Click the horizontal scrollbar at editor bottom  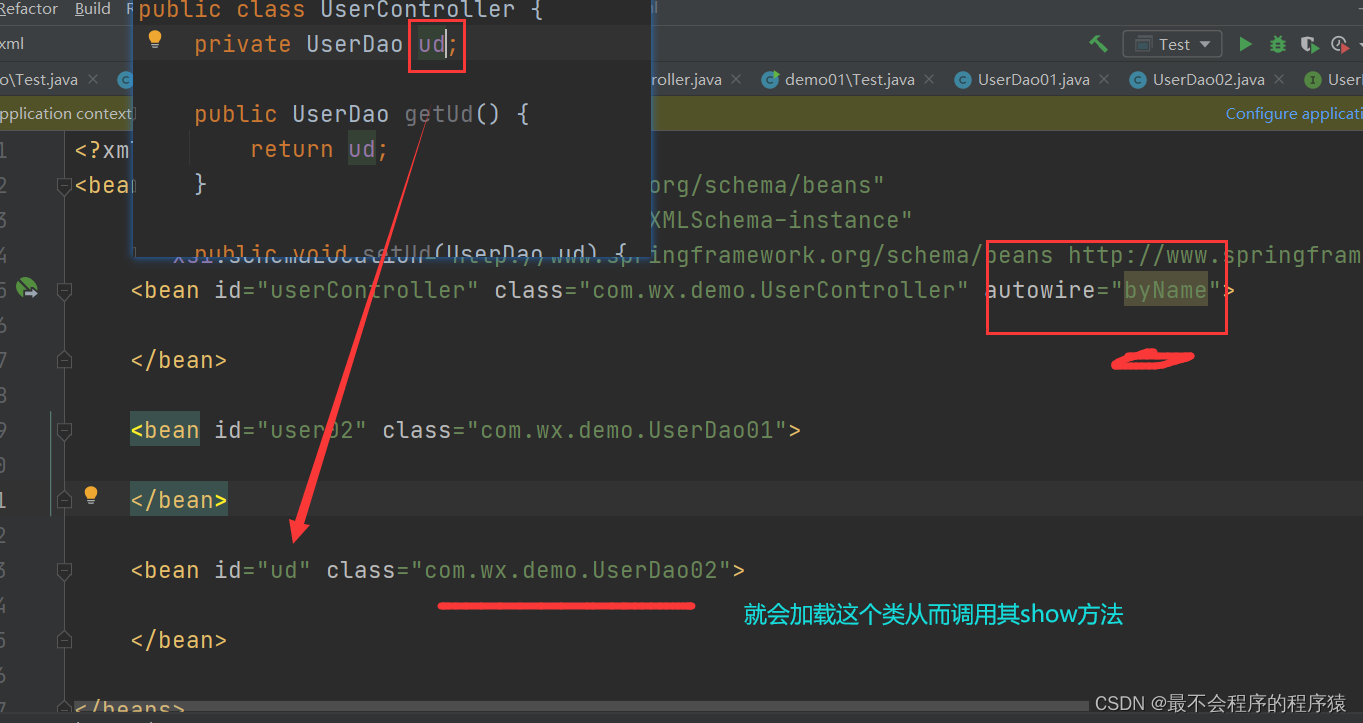click(580, 706)
